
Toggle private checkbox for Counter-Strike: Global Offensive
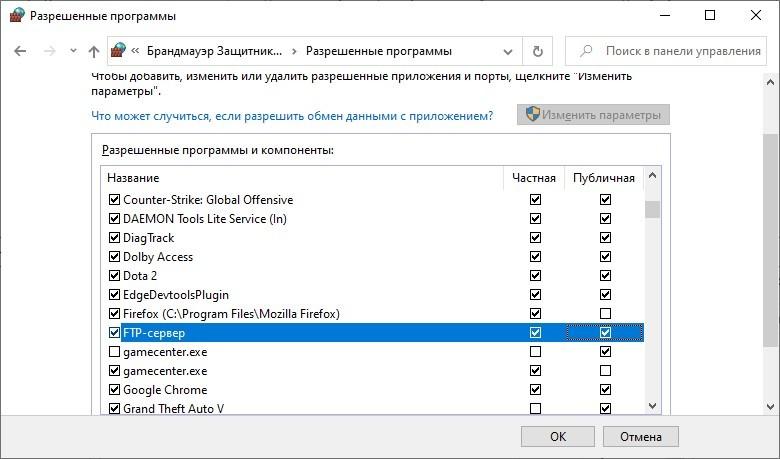point(535,199)
